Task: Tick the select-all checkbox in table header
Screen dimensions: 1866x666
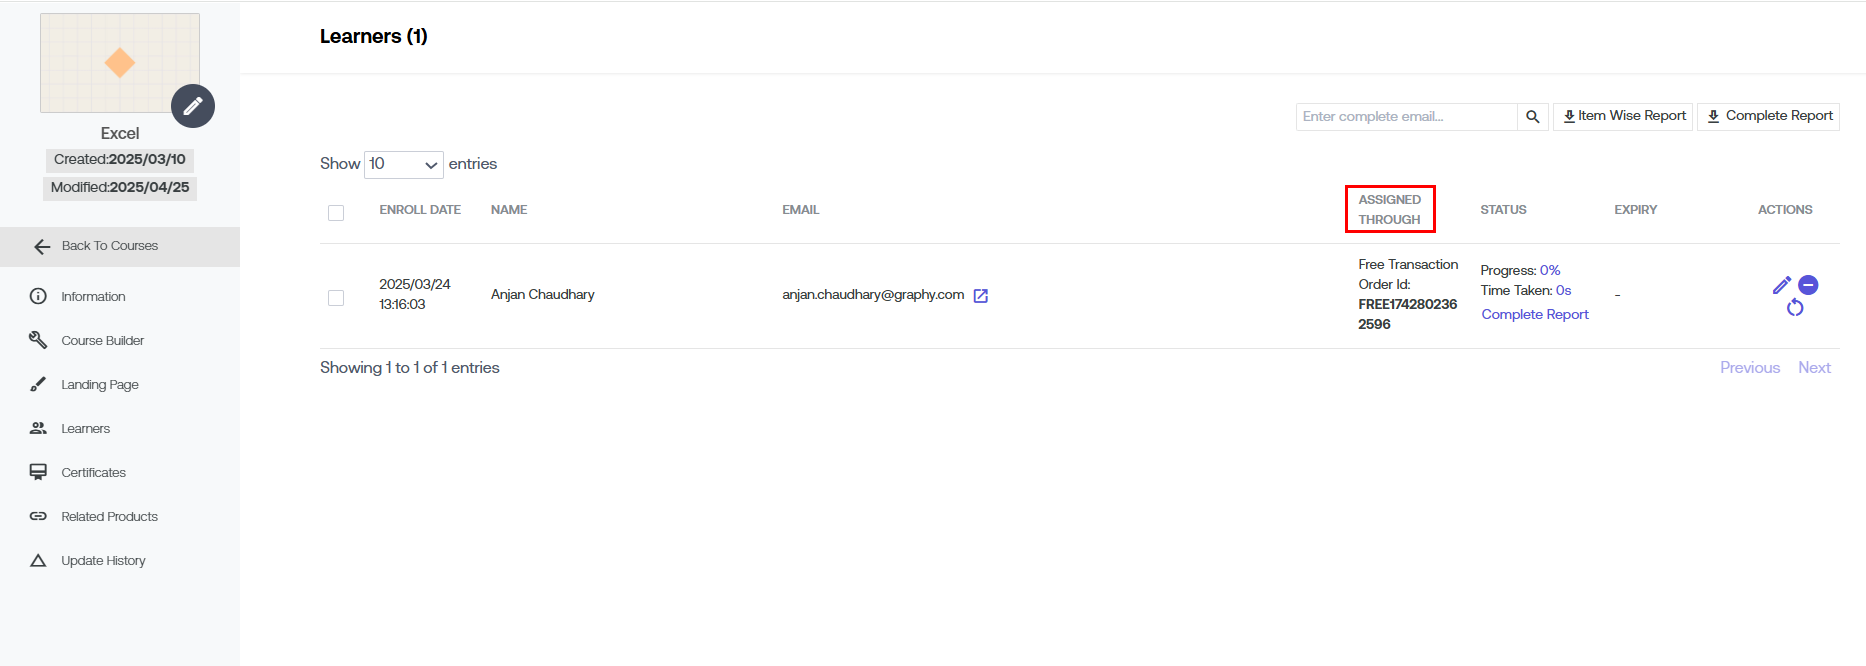Action: [336, 213]
